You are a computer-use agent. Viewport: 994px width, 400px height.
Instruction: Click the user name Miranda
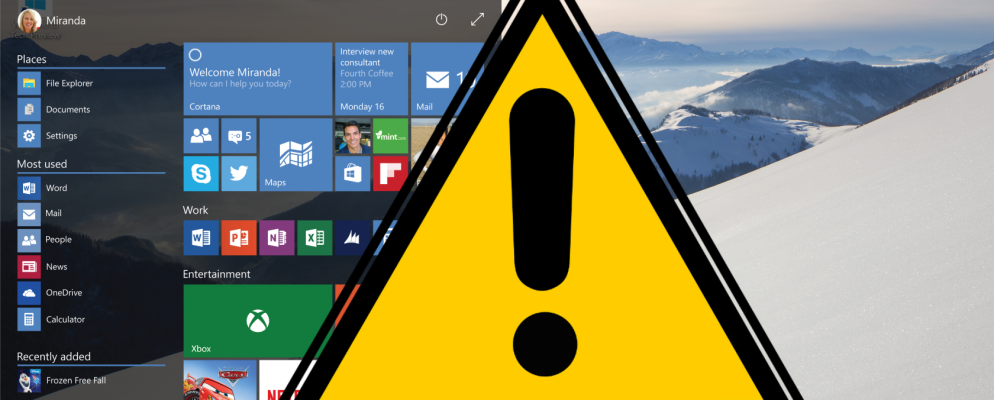point(65,21)
